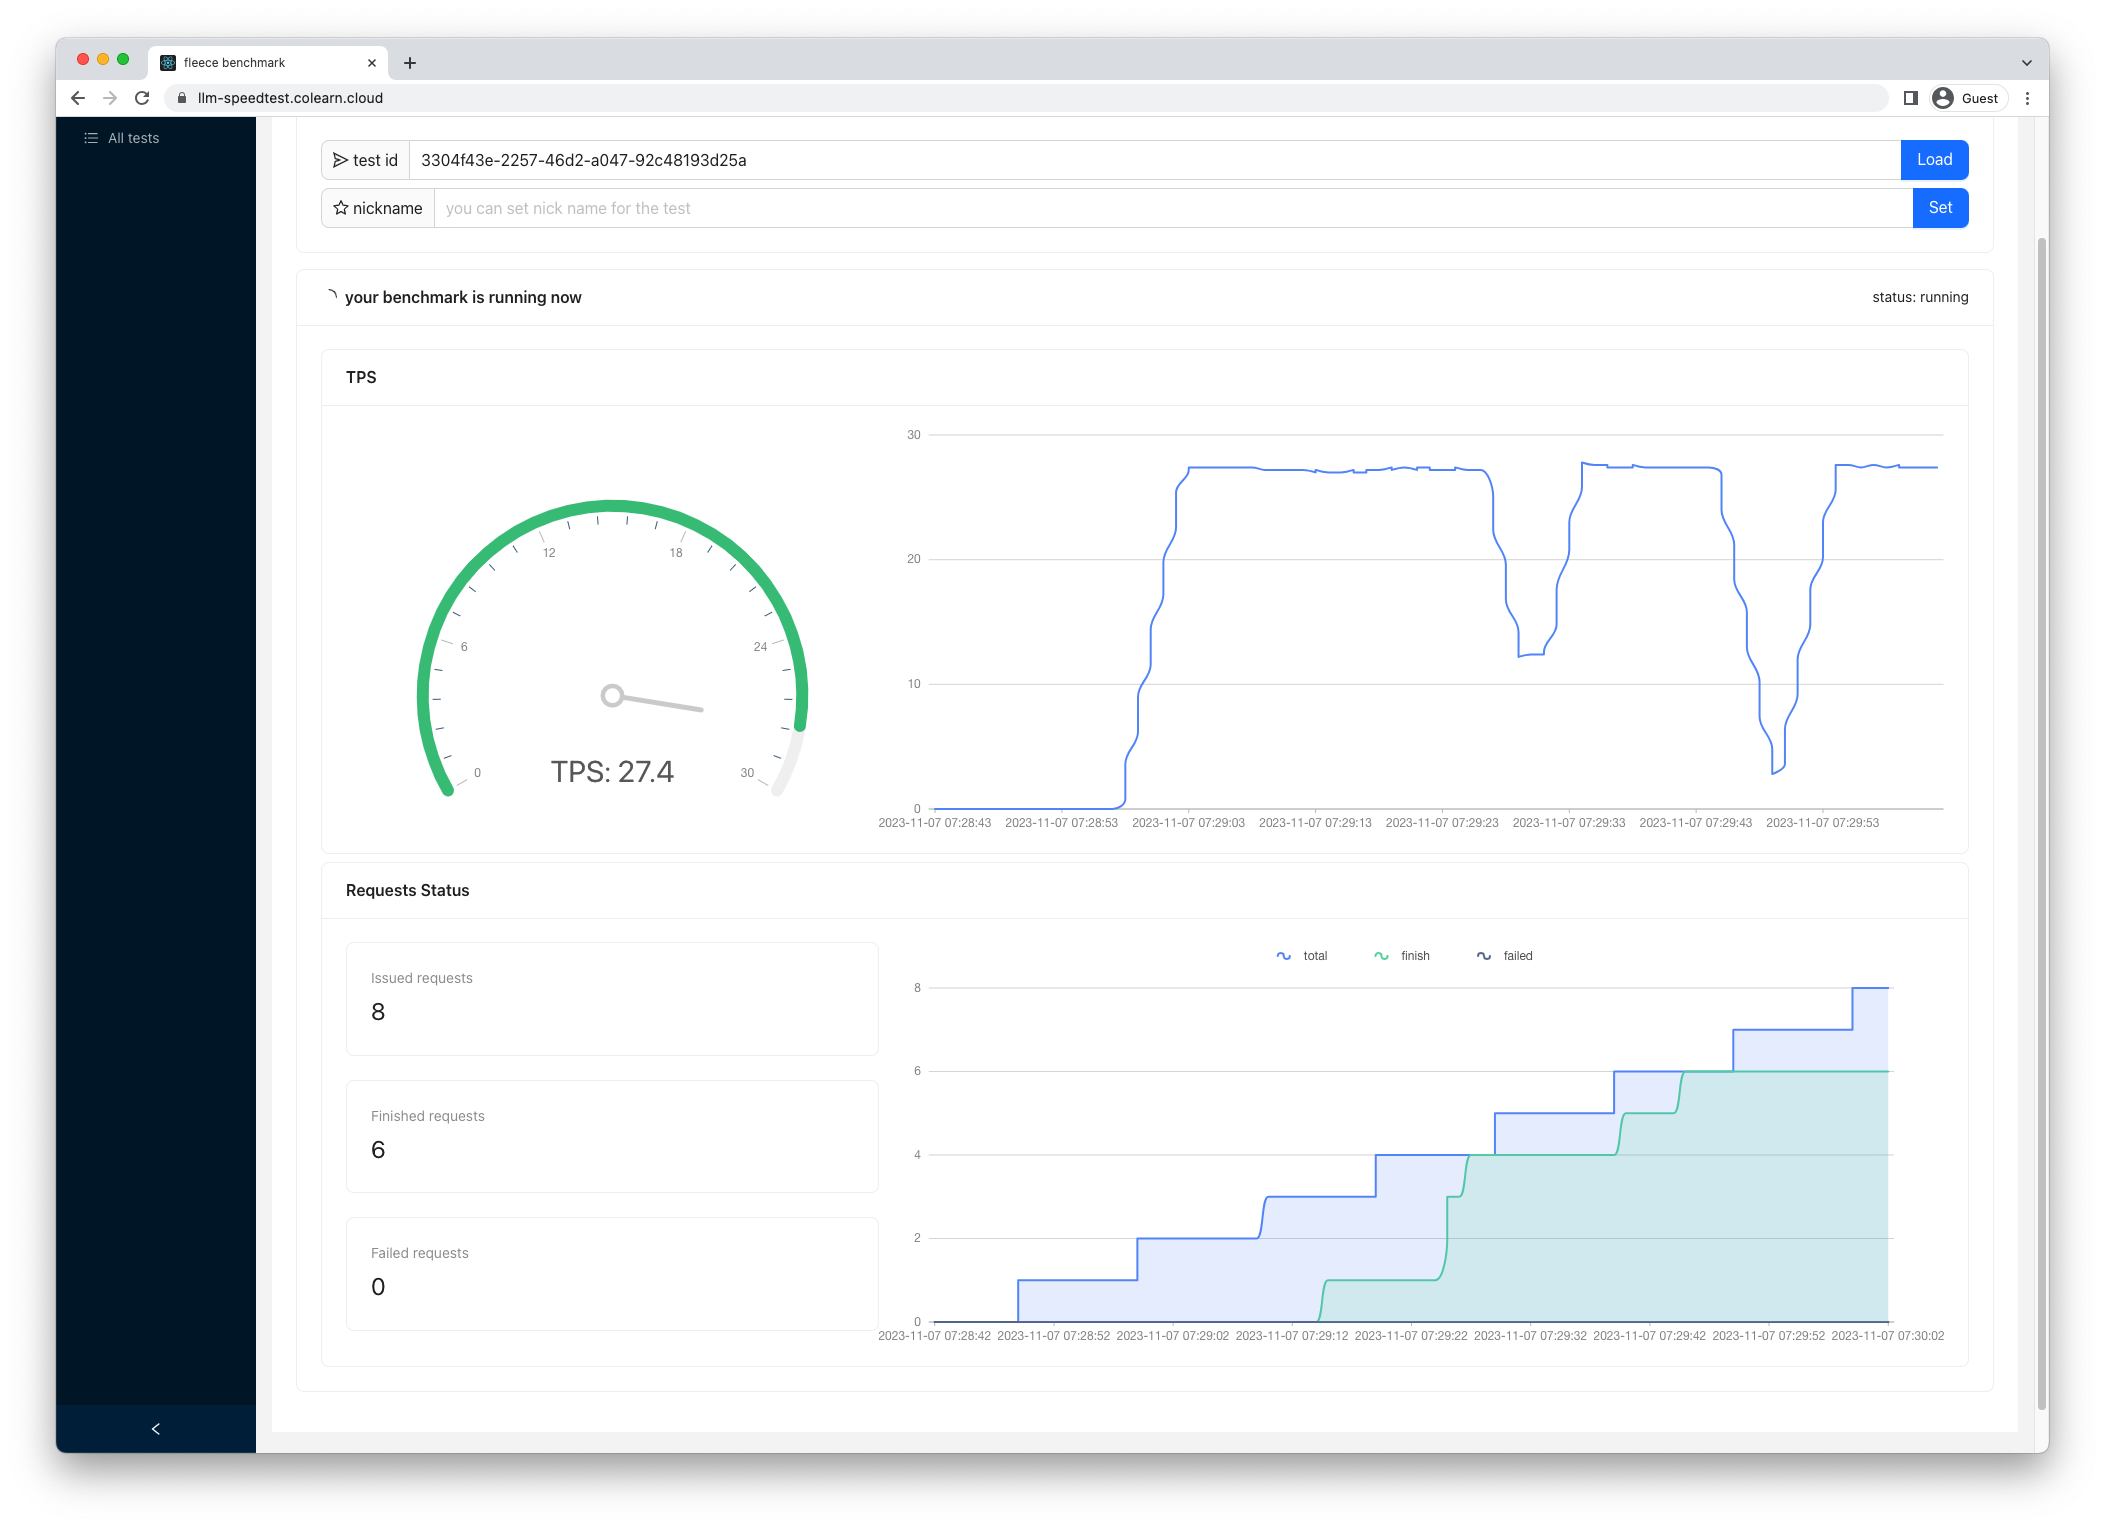Close the fleece benchmark tab
This screenshot has width=2105, height=1527.
[372, 63]
